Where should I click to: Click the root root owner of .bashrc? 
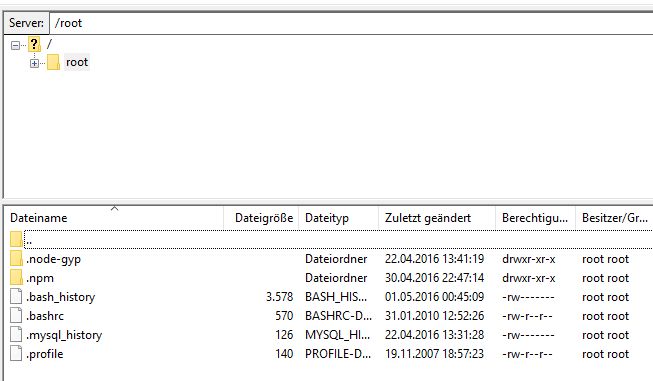click(606, 316)
